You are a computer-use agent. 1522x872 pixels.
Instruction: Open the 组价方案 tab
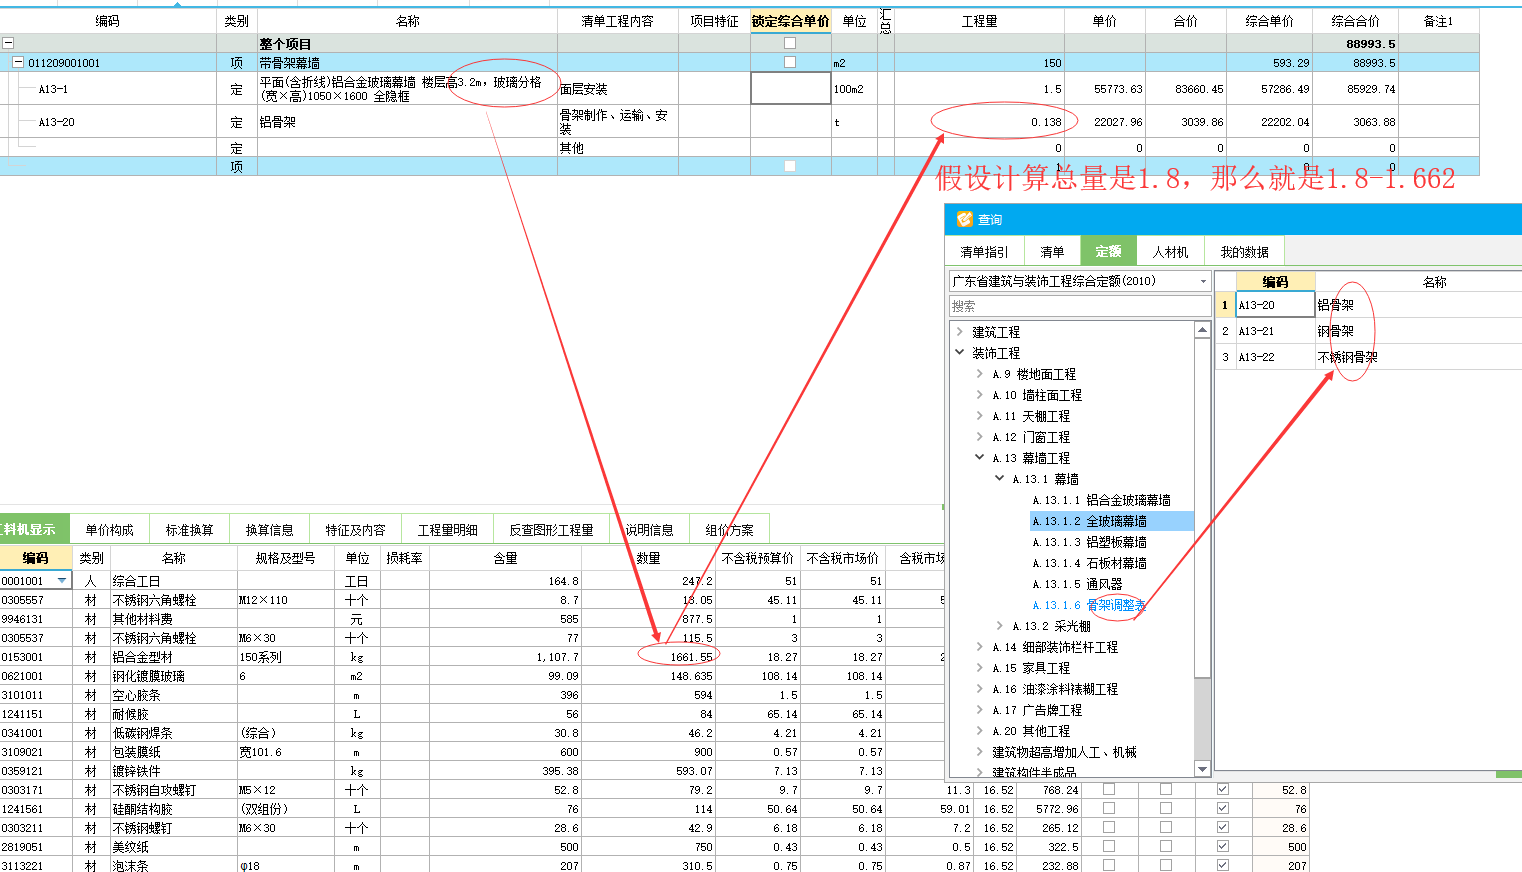[x=729, y=530]
